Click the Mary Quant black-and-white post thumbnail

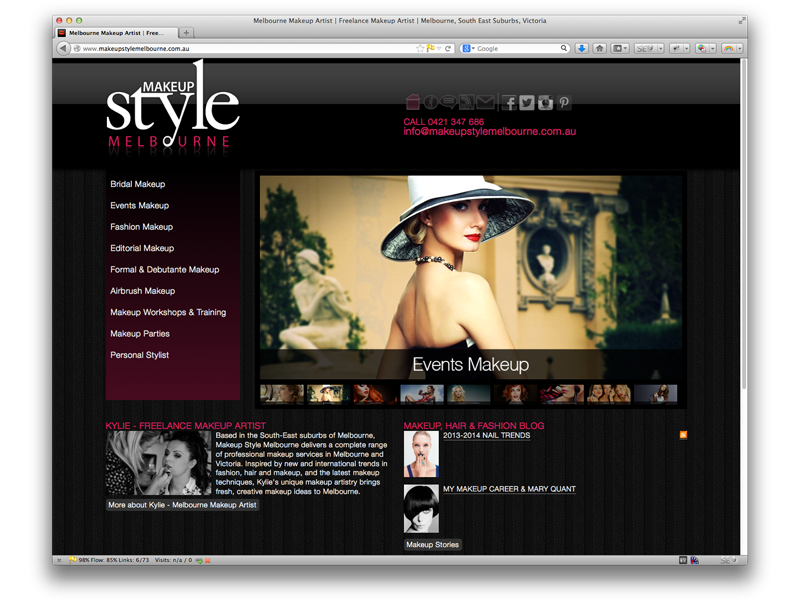pyautogui.click(x=421, y=509)
